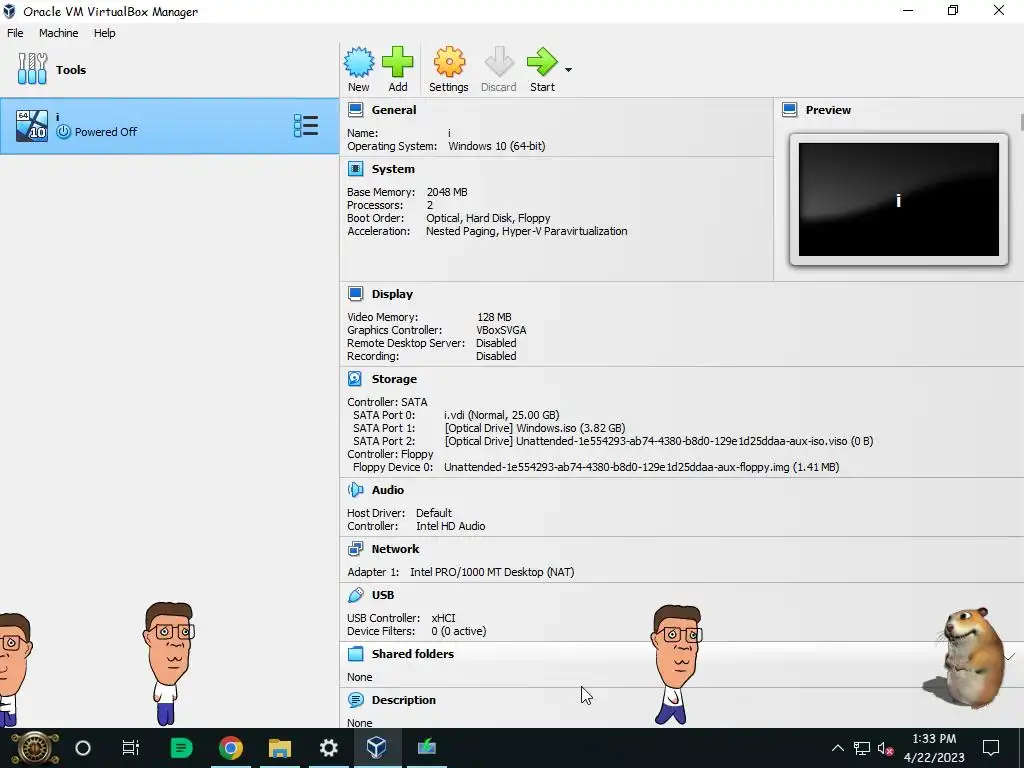This screenshot has width=1024, height=768.
Task: Open the Display section header link
Action: point(392,294)
